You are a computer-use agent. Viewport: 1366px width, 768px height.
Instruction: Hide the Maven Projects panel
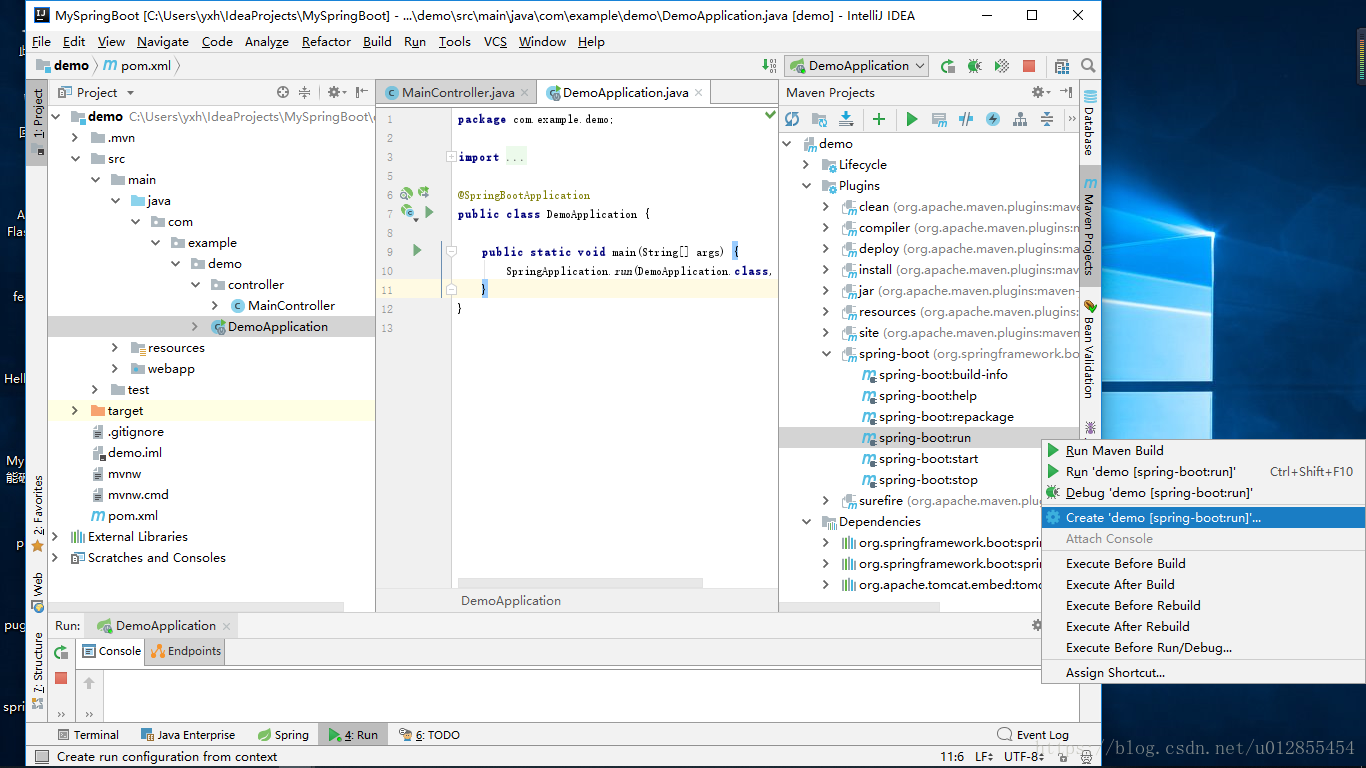click(x=1067, y=92)
